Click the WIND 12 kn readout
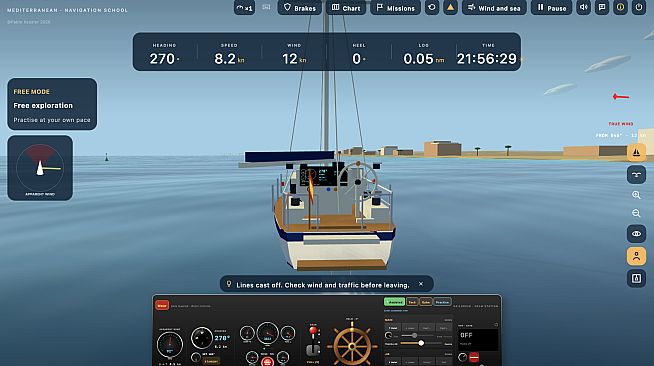 (x=294, y=54)
